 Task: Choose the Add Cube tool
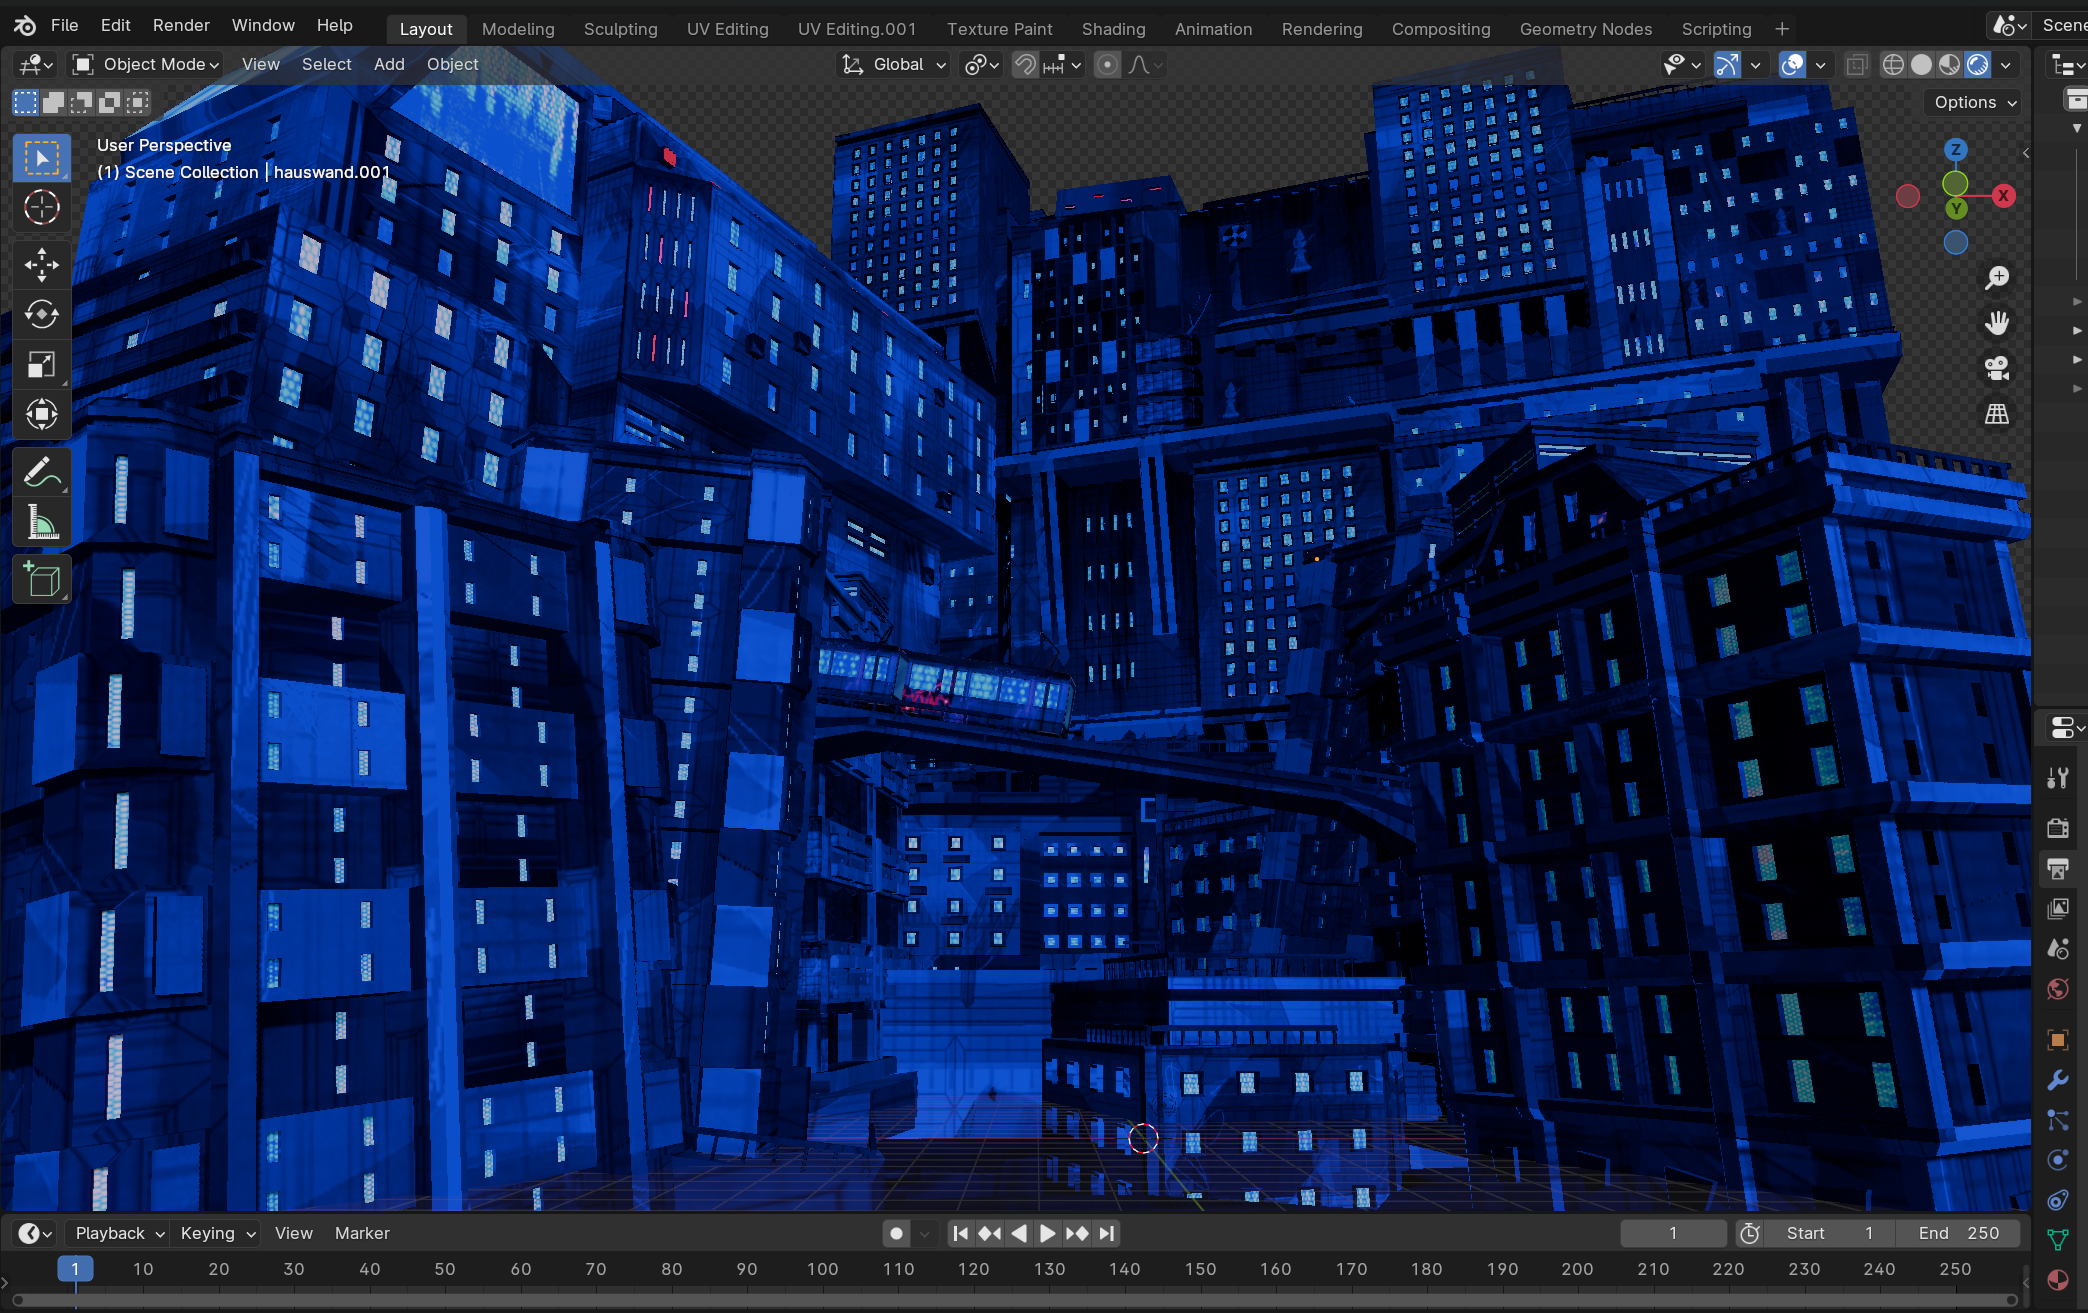coord(41,580)
